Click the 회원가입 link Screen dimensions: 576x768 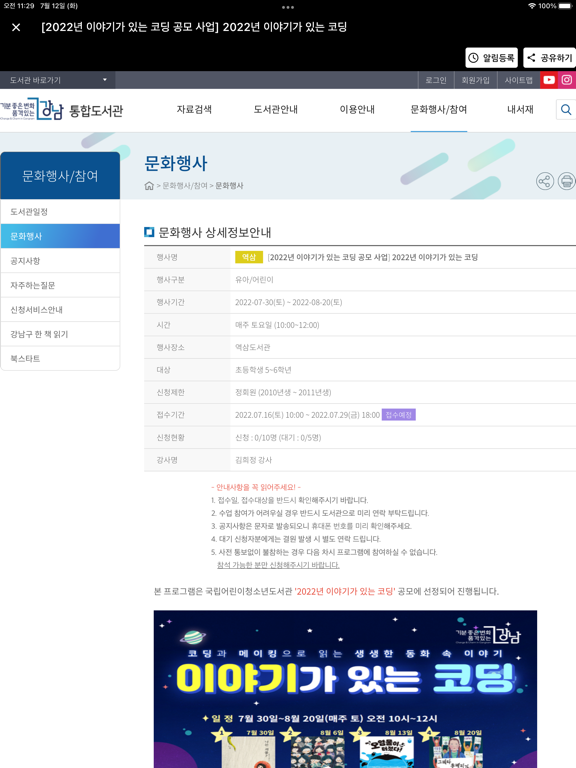476,80
